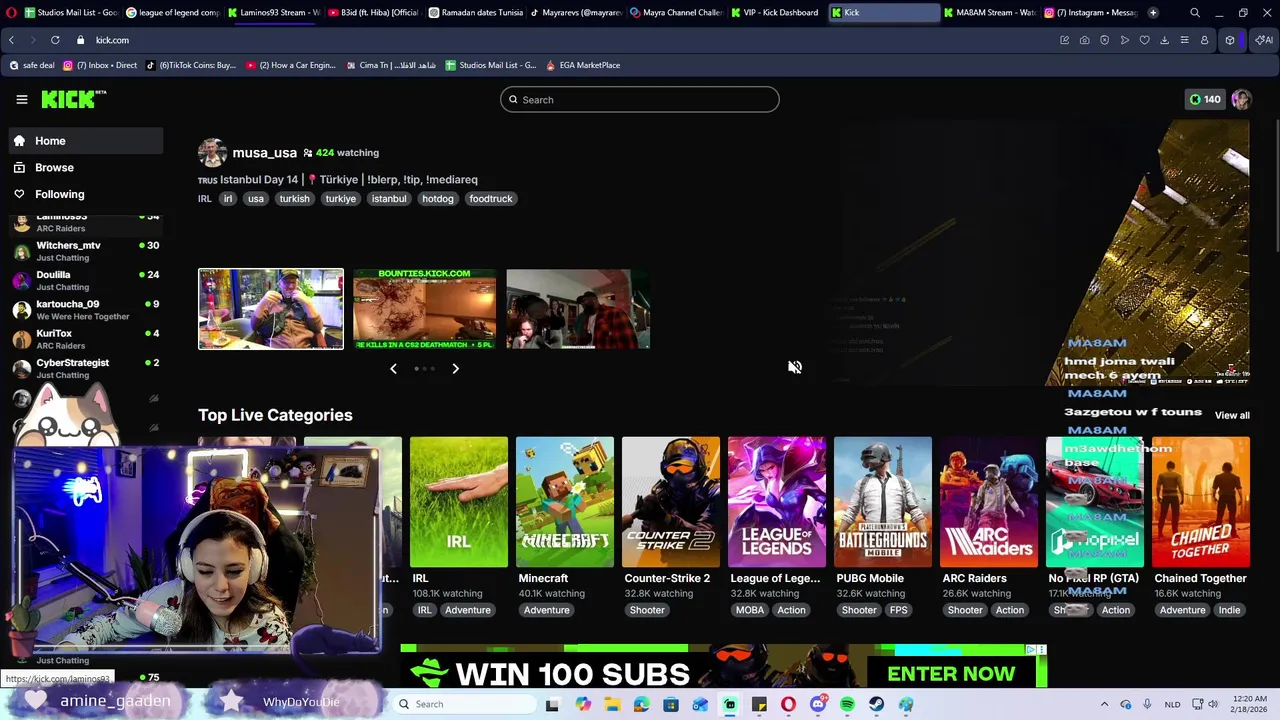This screenshot has width=1280, height=720.
Task: Switch to the Studios Mail List tab
Action: pos(71,13)
